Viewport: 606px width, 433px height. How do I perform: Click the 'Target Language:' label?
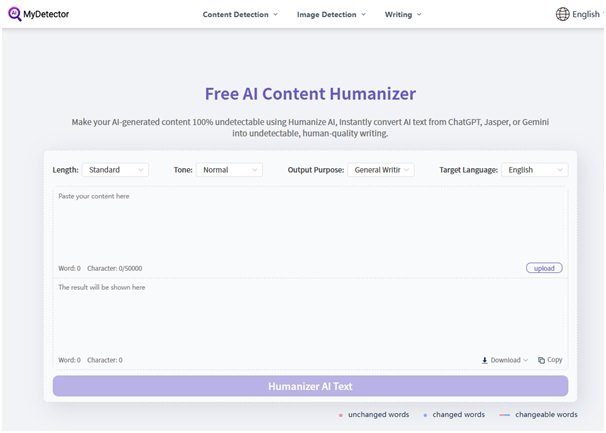click(468, 170)
